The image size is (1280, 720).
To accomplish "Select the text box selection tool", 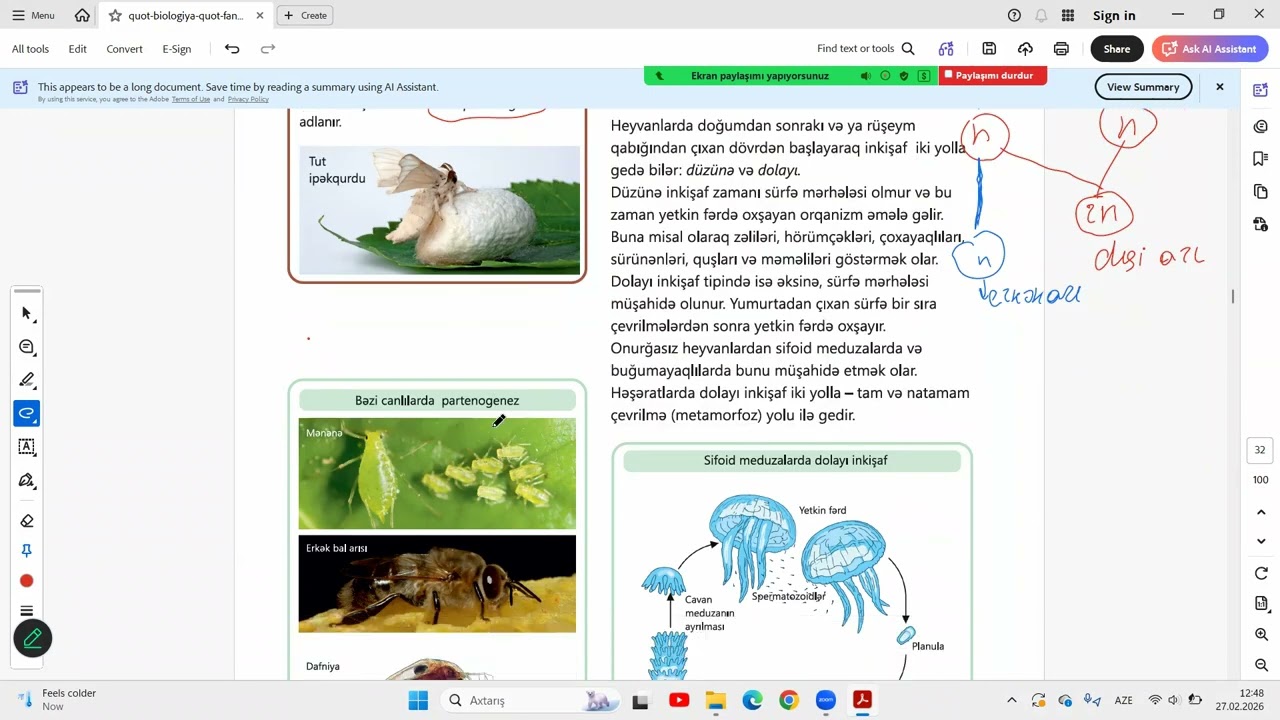I will click(27, 447).
